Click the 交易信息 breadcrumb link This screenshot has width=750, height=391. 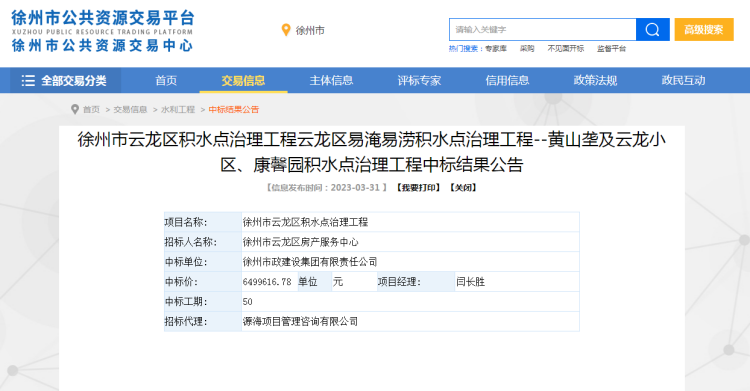[x=130, y=110]
